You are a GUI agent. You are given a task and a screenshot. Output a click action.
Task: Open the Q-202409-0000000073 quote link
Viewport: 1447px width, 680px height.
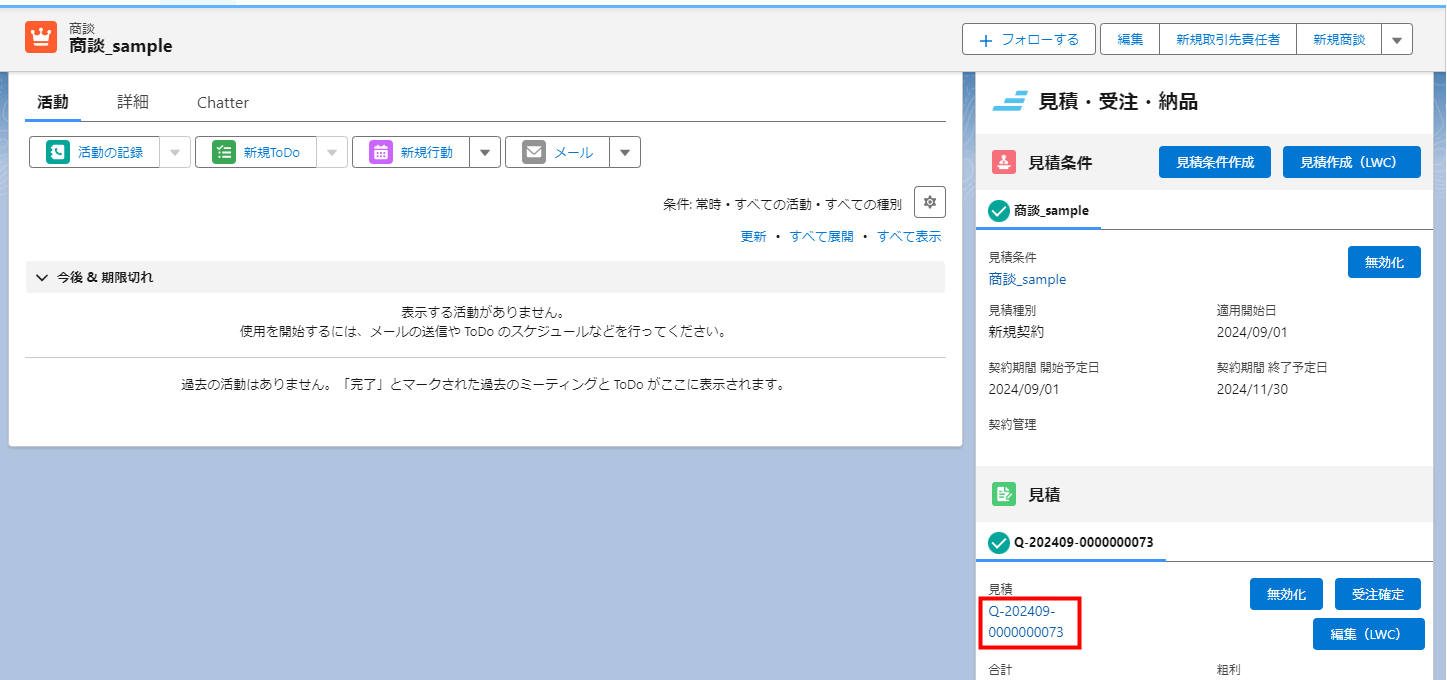point(1025,621)
